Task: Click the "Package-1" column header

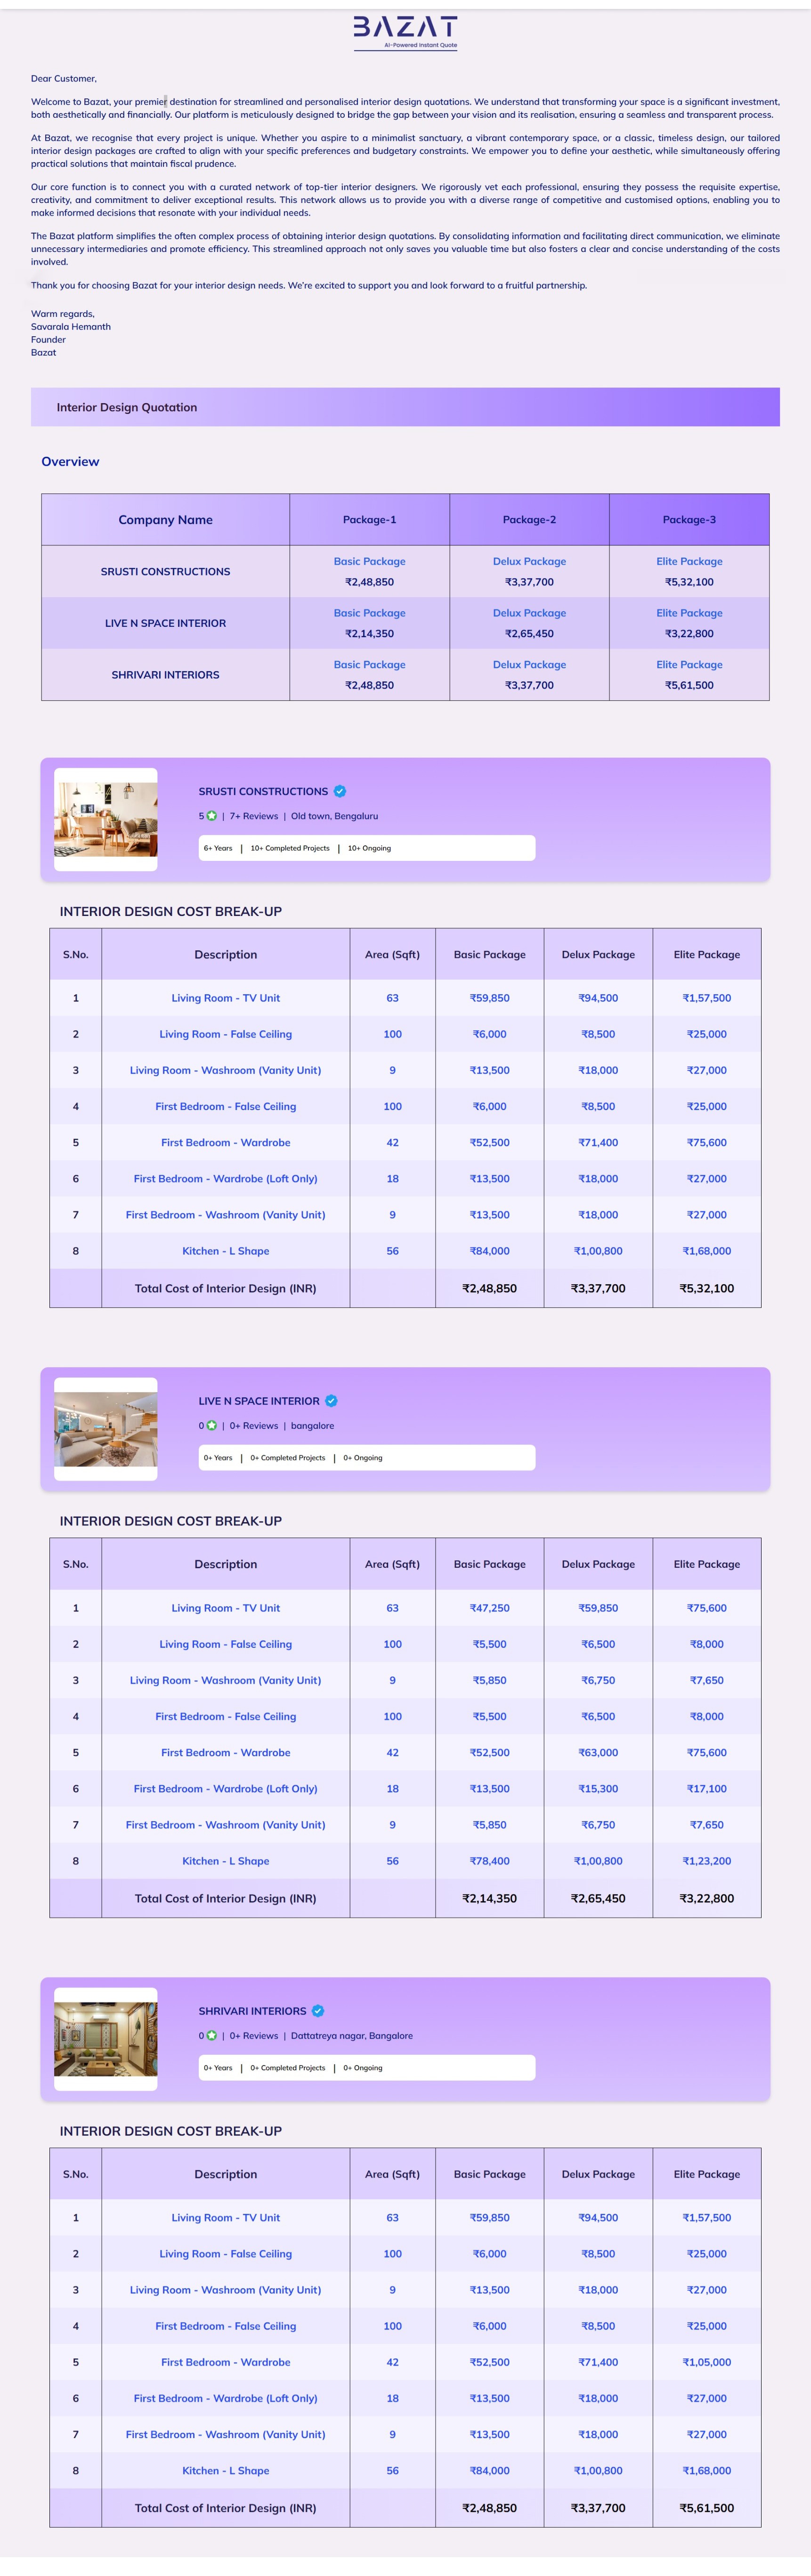Action: click(x=370, y=520)
